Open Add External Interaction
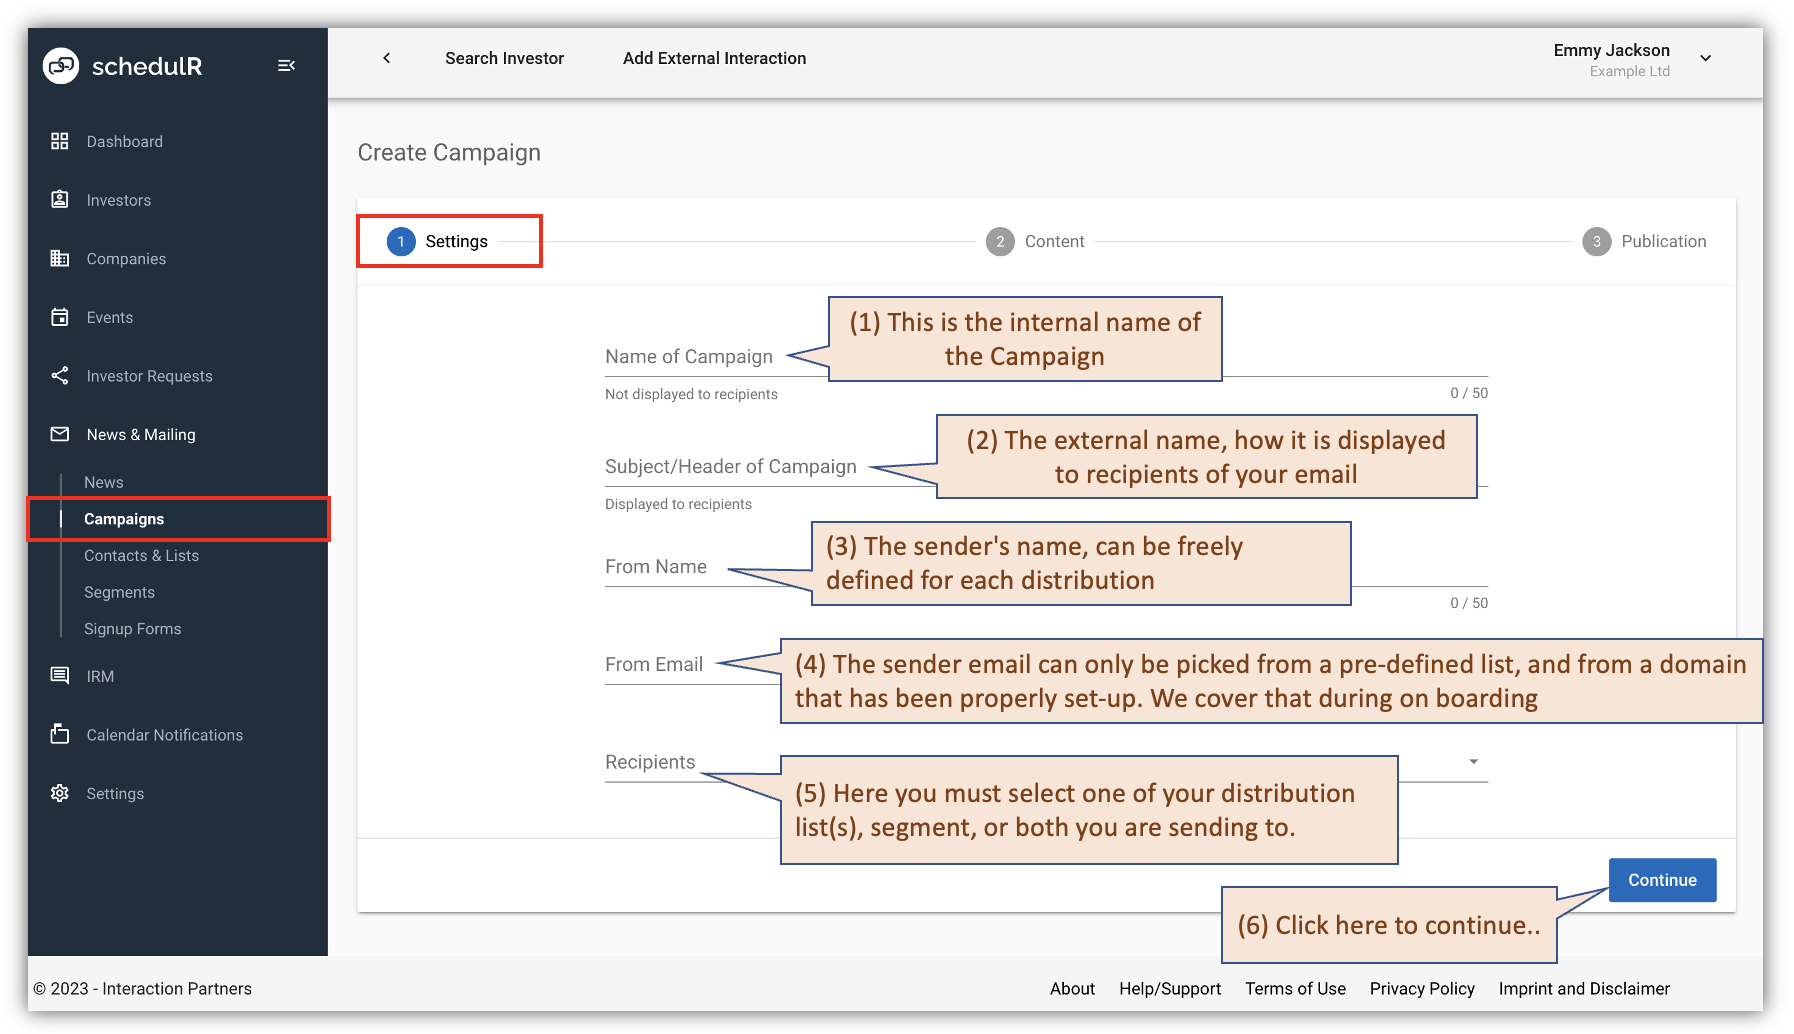 [714, 58]
